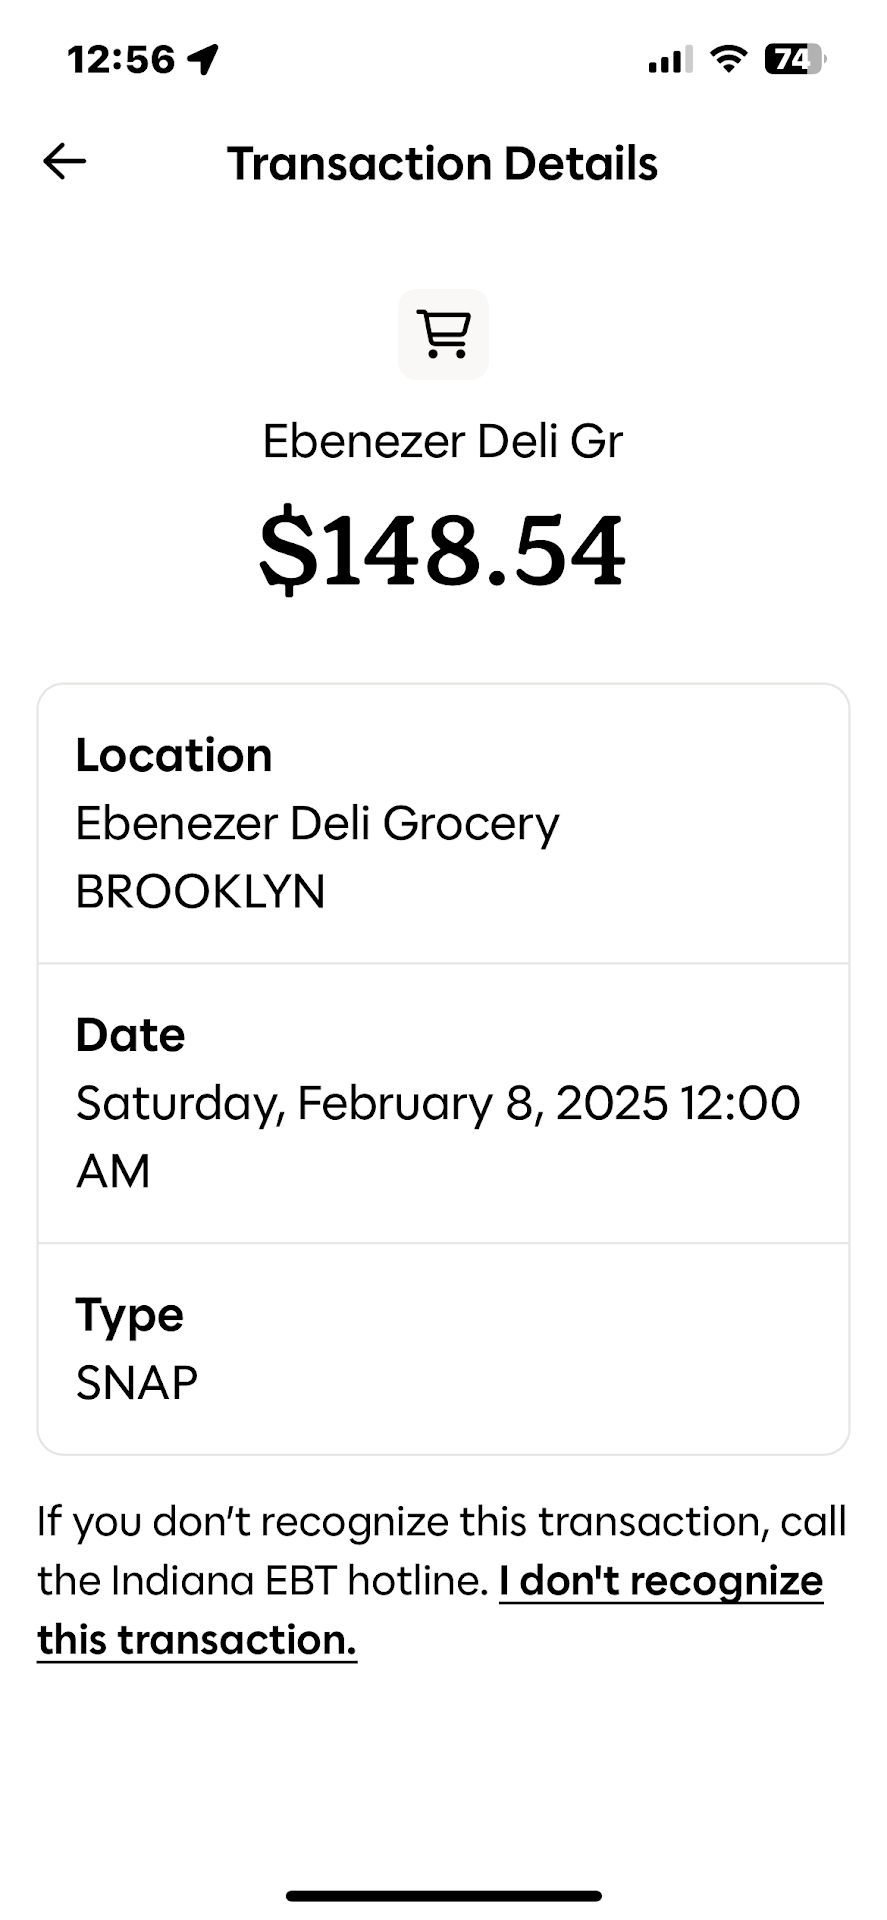Tap the Ebenezer Deli Grocery location text
This screenshot has height=1920, width=887.
317,823
